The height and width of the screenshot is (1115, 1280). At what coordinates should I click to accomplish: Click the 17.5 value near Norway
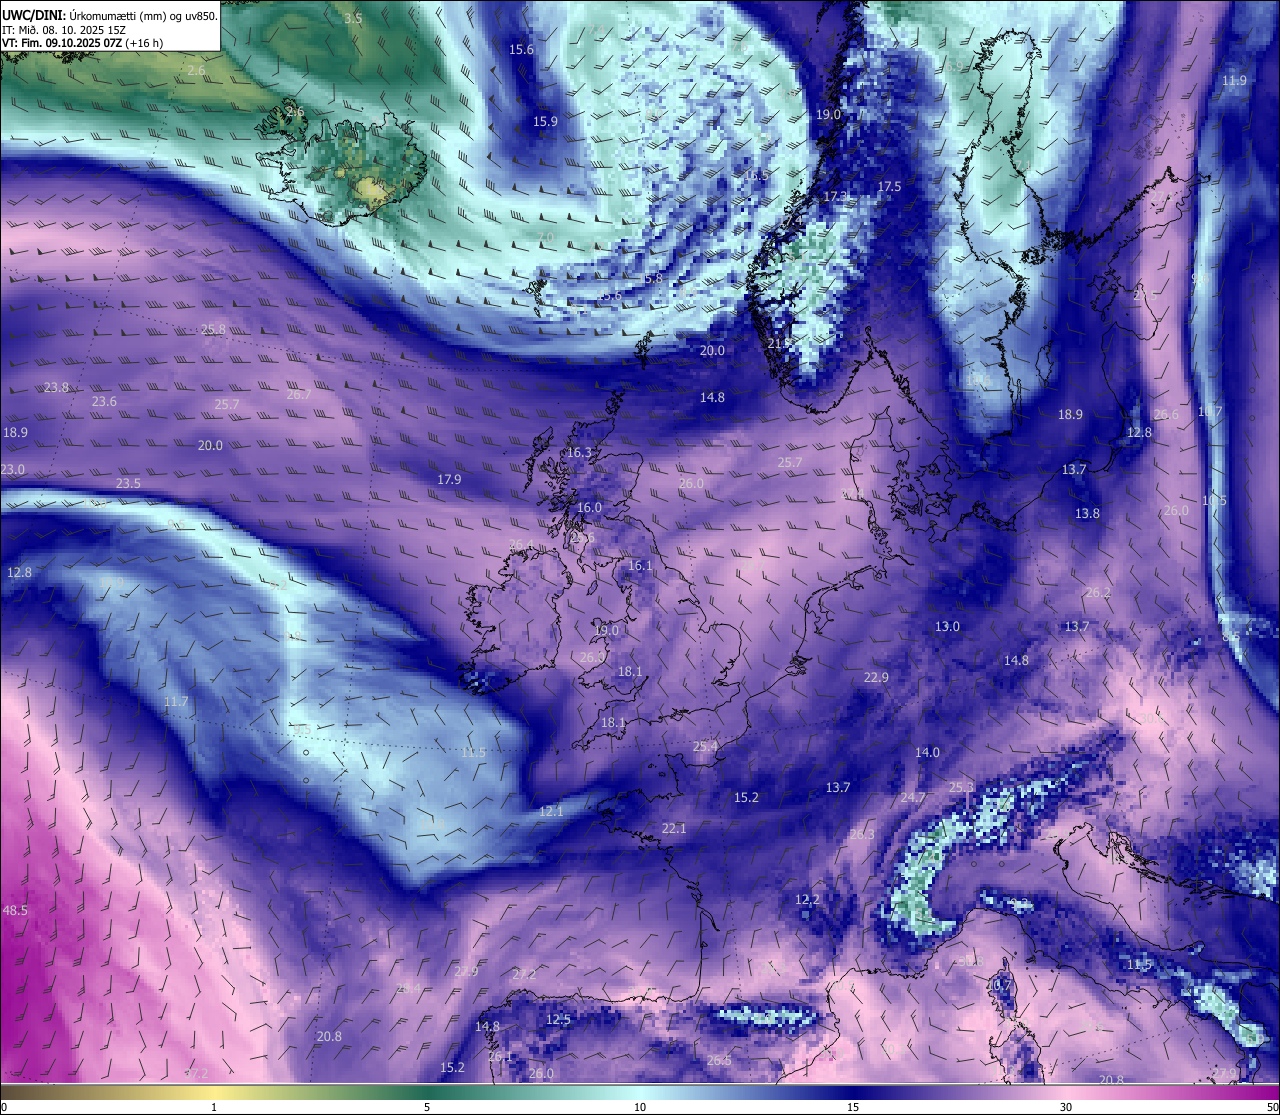click(x=889, y=187)
